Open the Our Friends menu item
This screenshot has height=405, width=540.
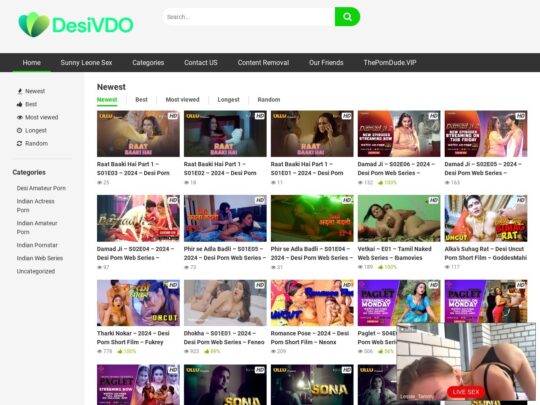326,63
